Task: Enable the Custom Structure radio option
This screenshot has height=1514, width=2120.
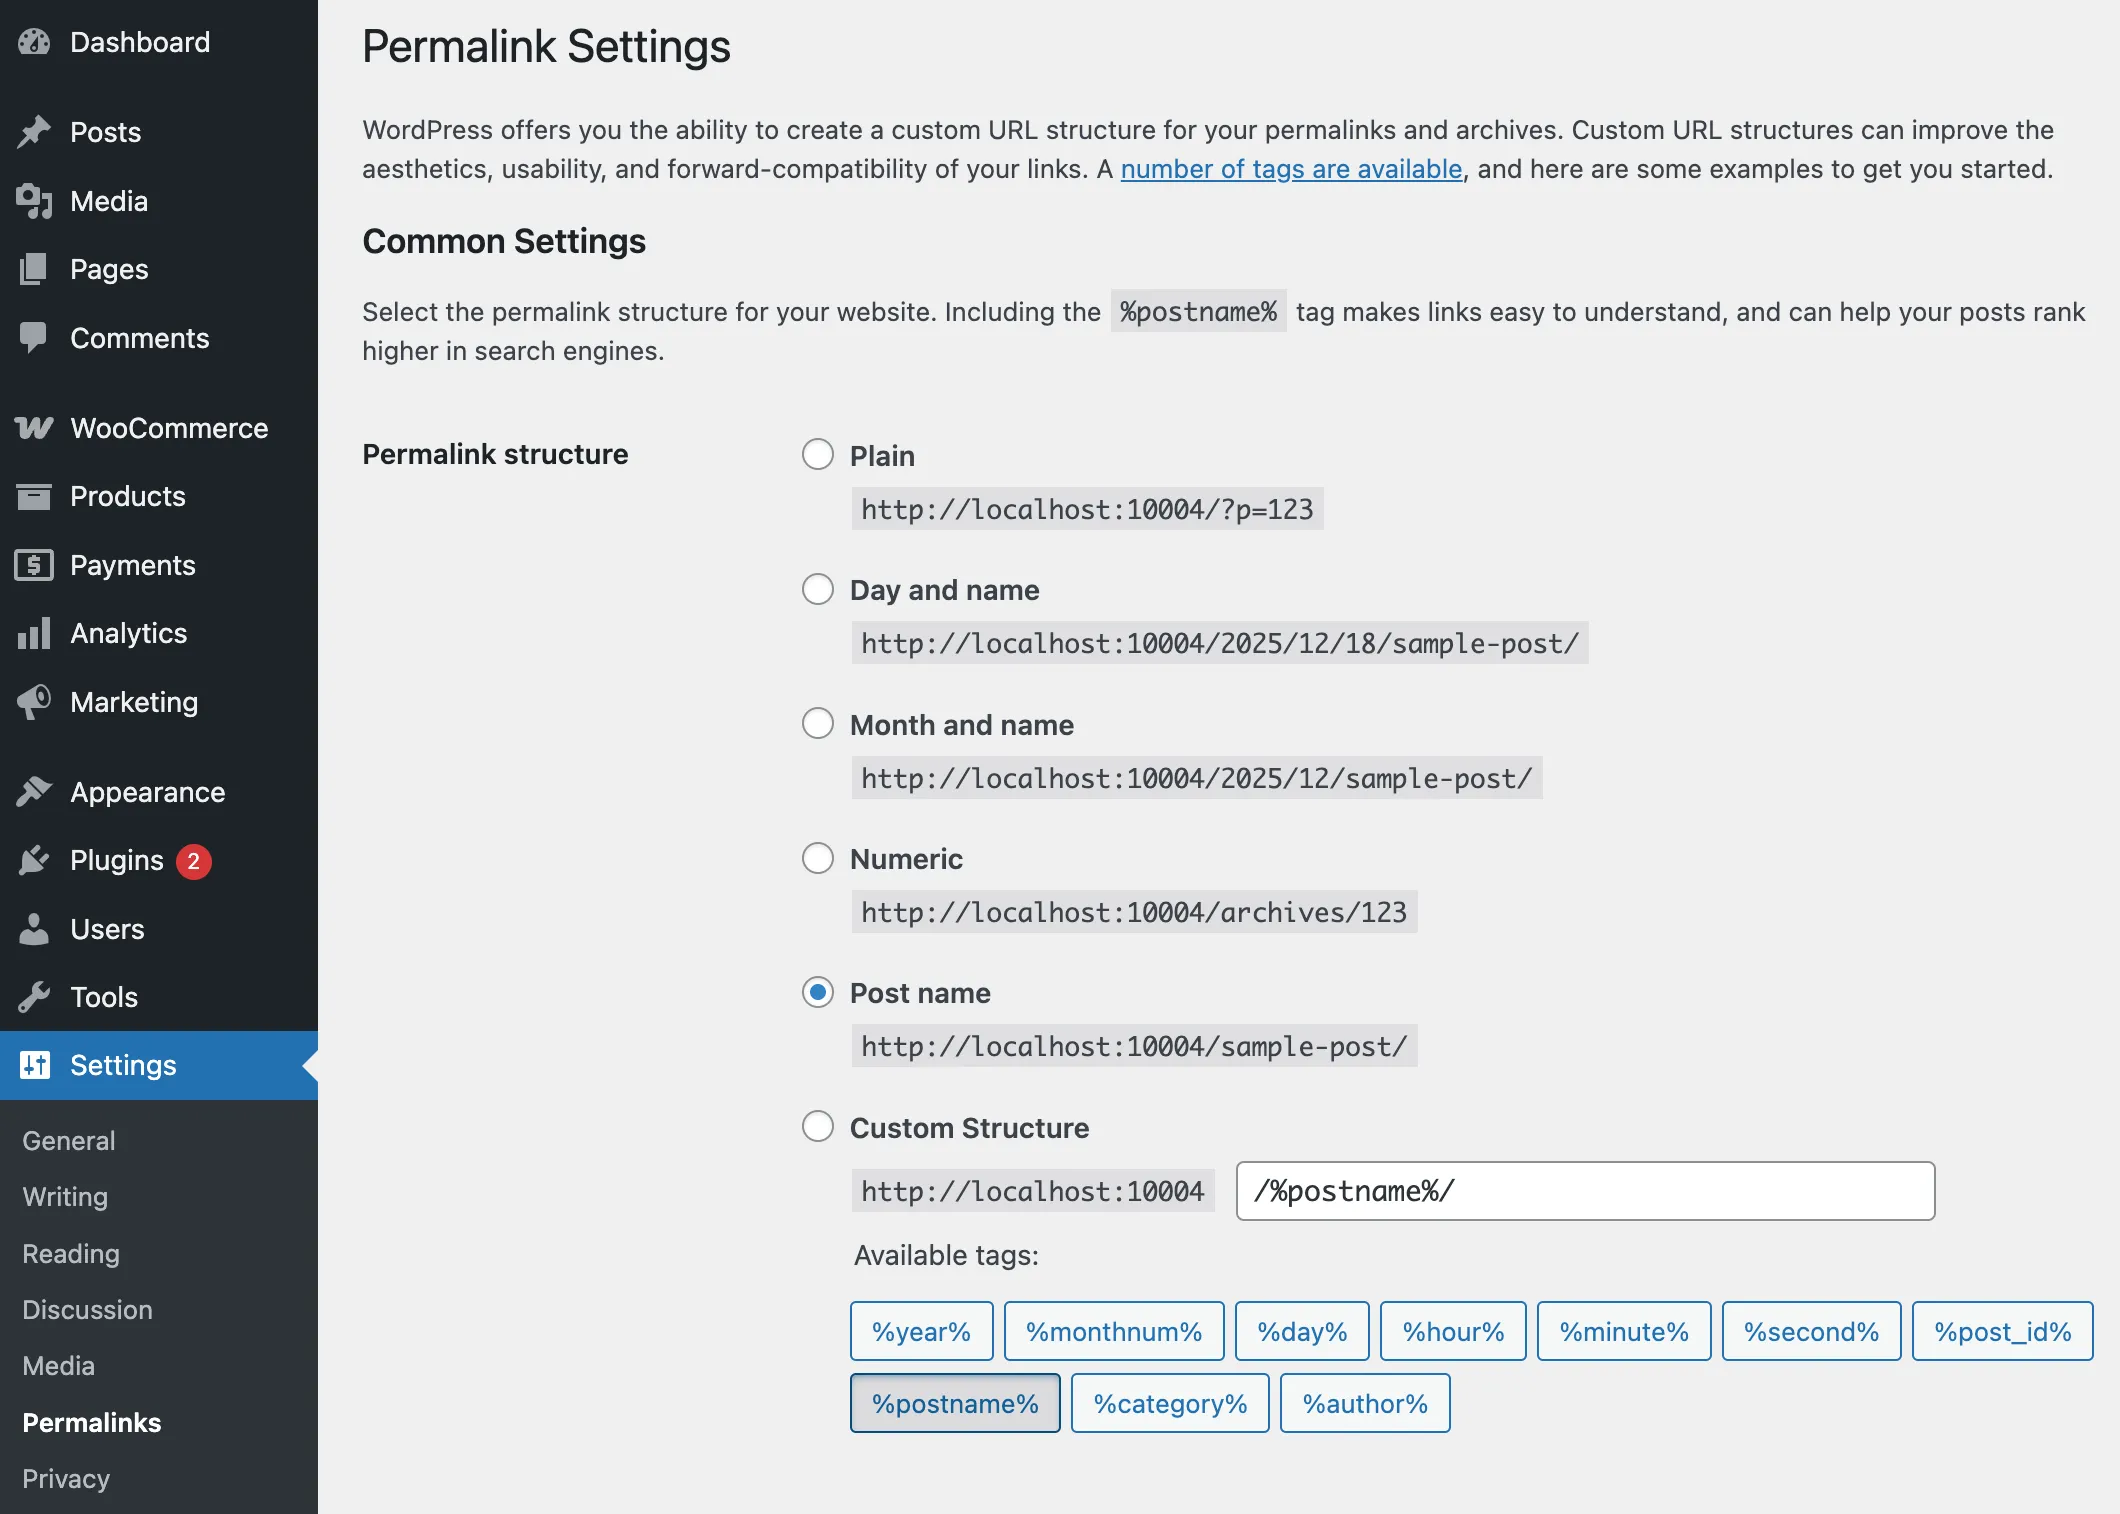Action: pos(818,1127)
